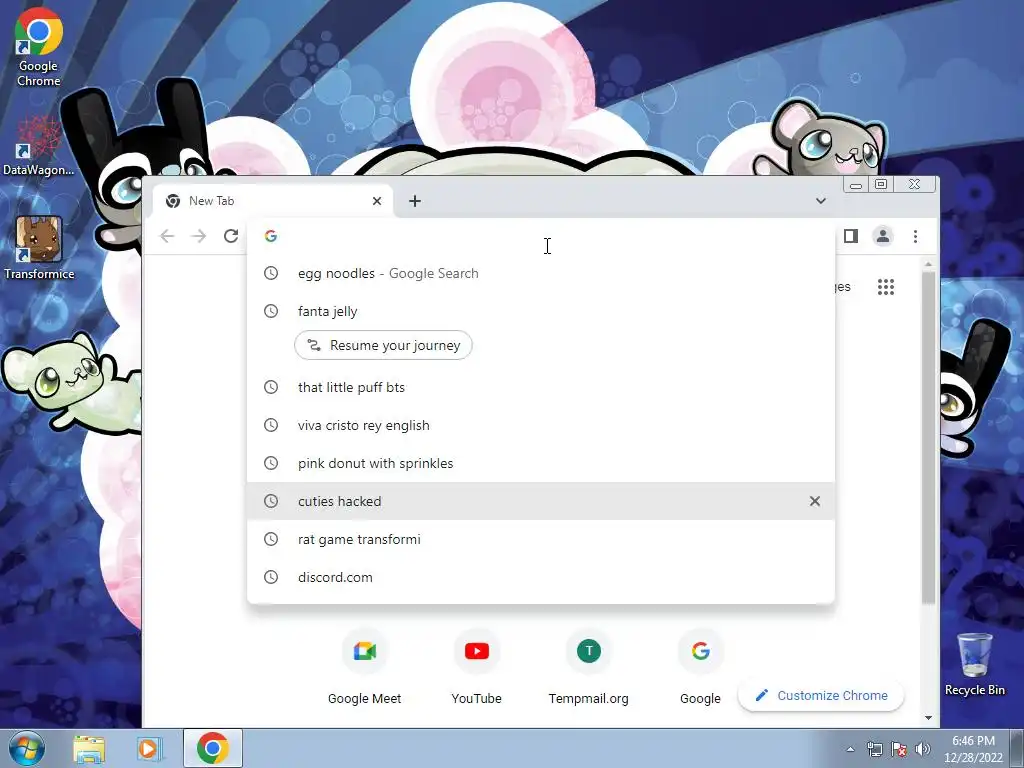Open the Action Center flag icon
The height and width of the screenshot is (768, 1024).
pyautogui.click(x=899, y=749)
